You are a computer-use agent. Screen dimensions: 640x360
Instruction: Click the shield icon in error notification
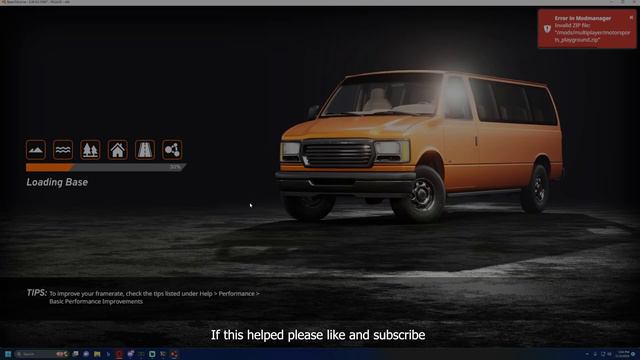point(547,29)
